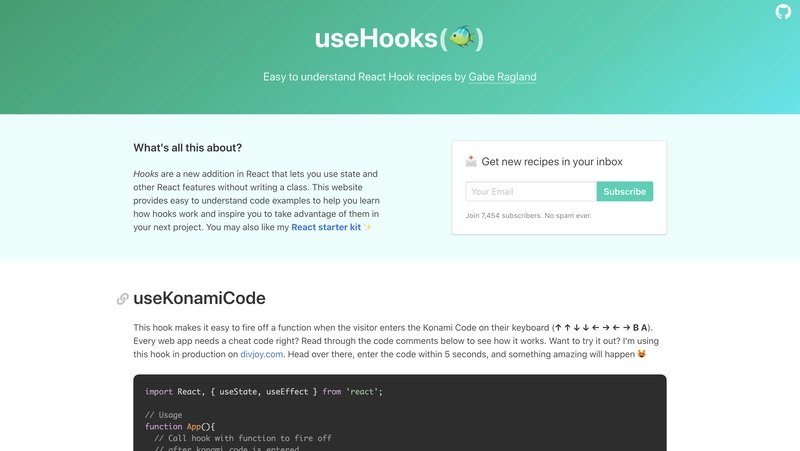This screenshot has width=800, height=451.
Task: Open the React starter kit link
Action: [x=326, y=227]
